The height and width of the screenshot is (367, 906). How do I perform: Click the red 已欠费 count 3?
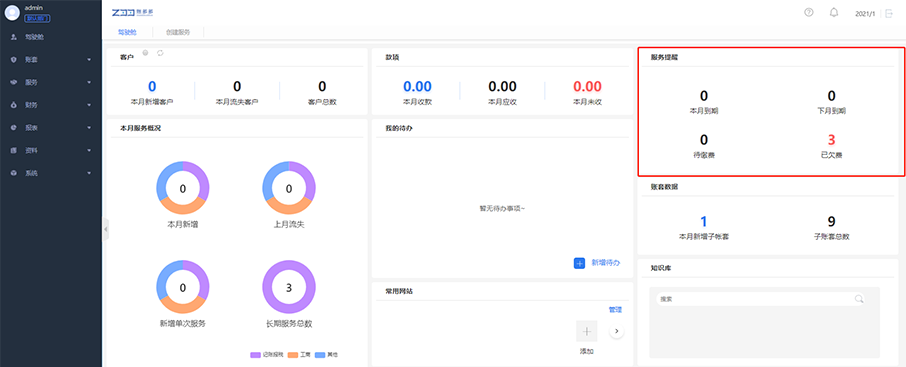[x=831, y=140]
